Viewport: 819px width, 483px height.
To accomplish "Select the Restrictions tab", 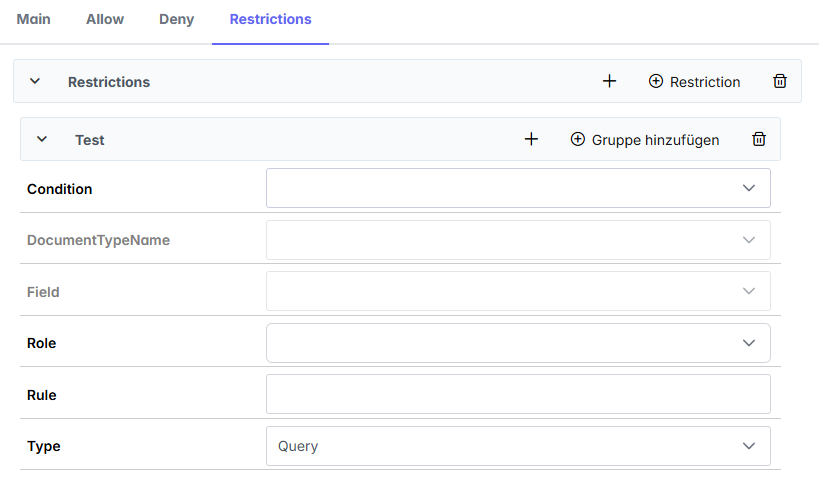I will coord(270,19).
